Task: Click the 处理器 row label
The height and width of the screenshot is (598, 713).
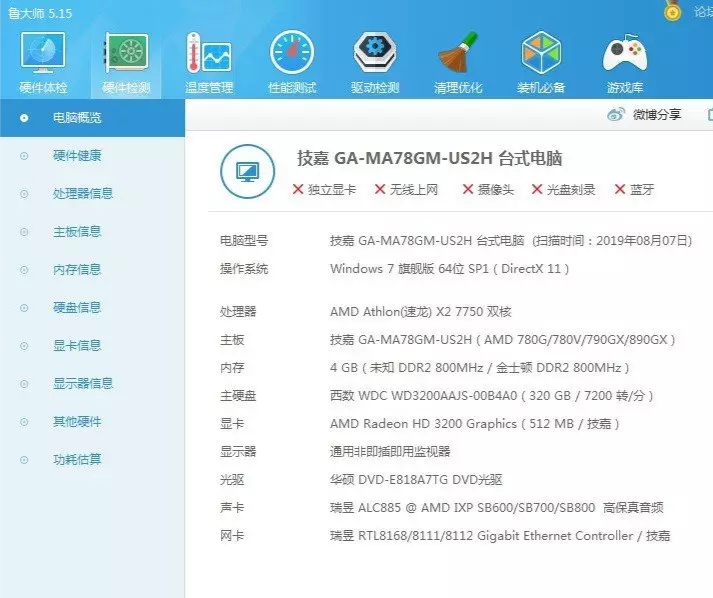Action: point(238,312)
